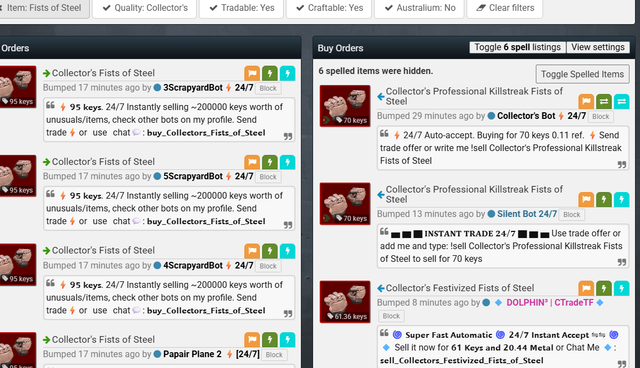Block user Papair Plane 2
640x368 pixels.
click(274, 355)
